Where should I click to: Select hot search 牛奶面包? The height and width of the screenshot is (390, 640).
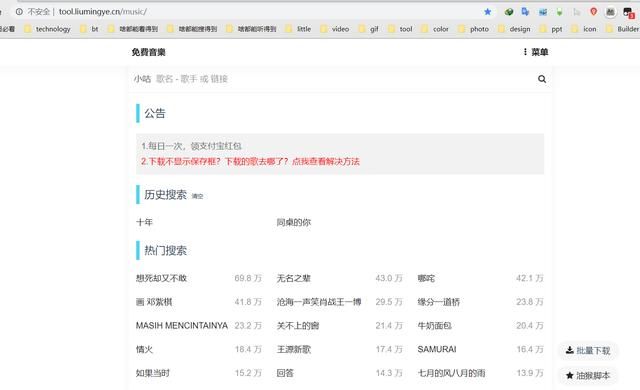[435, 326]
